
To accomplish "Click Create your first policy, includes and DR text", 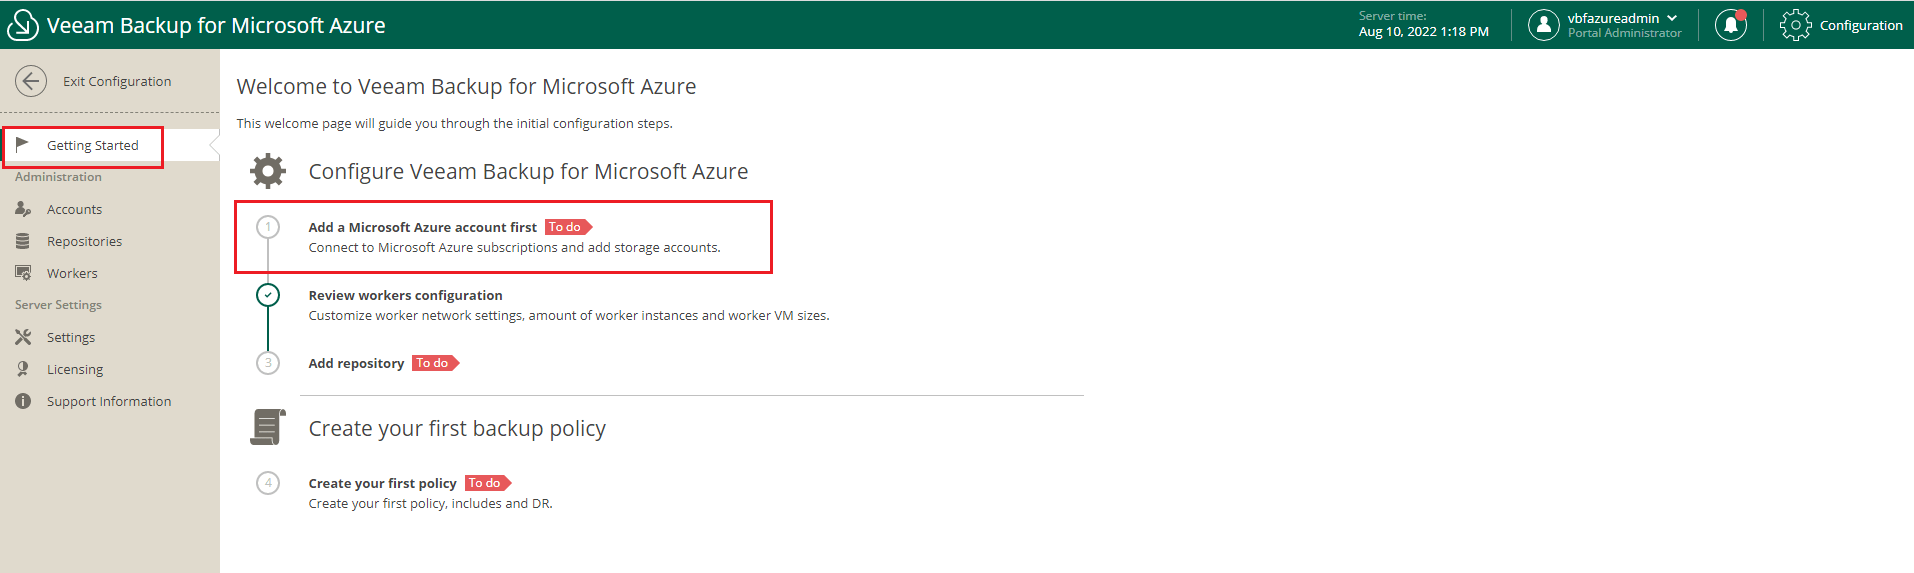I will [x=430, y=503].
